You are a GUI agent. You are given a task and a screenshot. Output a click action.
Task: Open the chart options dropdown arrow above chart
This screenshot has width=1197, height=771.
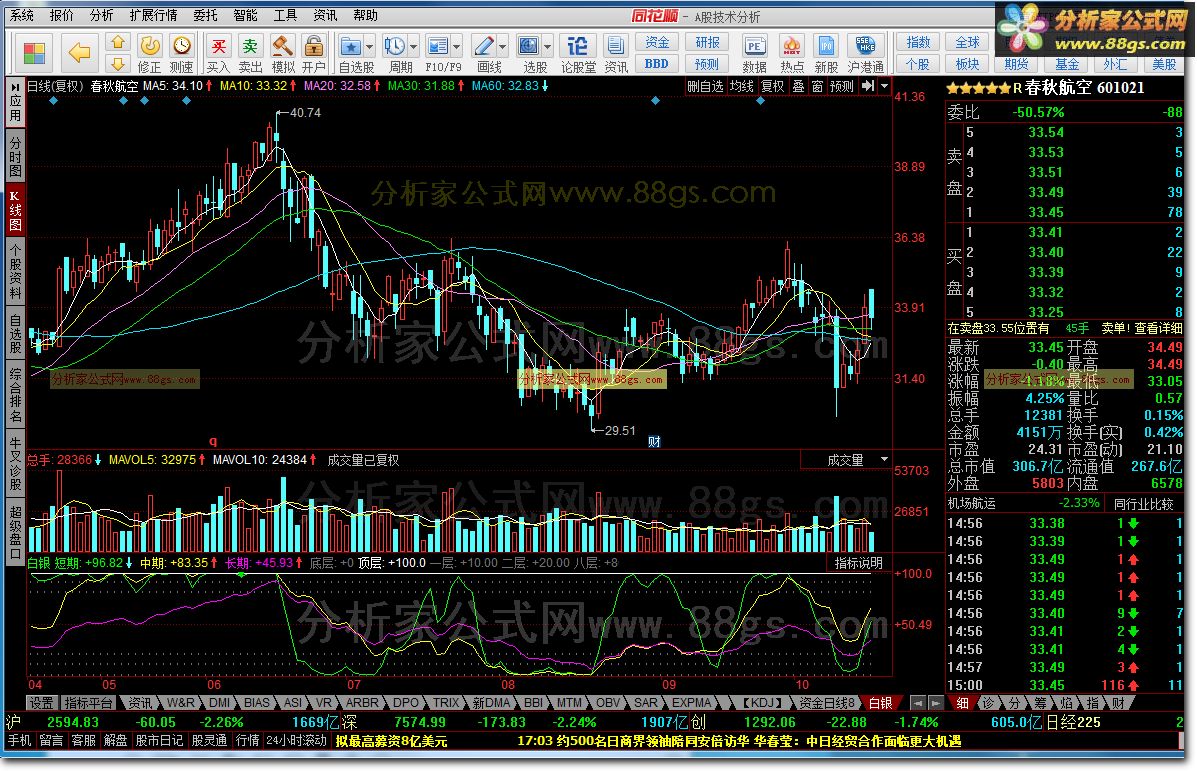[x=884, y=86]
